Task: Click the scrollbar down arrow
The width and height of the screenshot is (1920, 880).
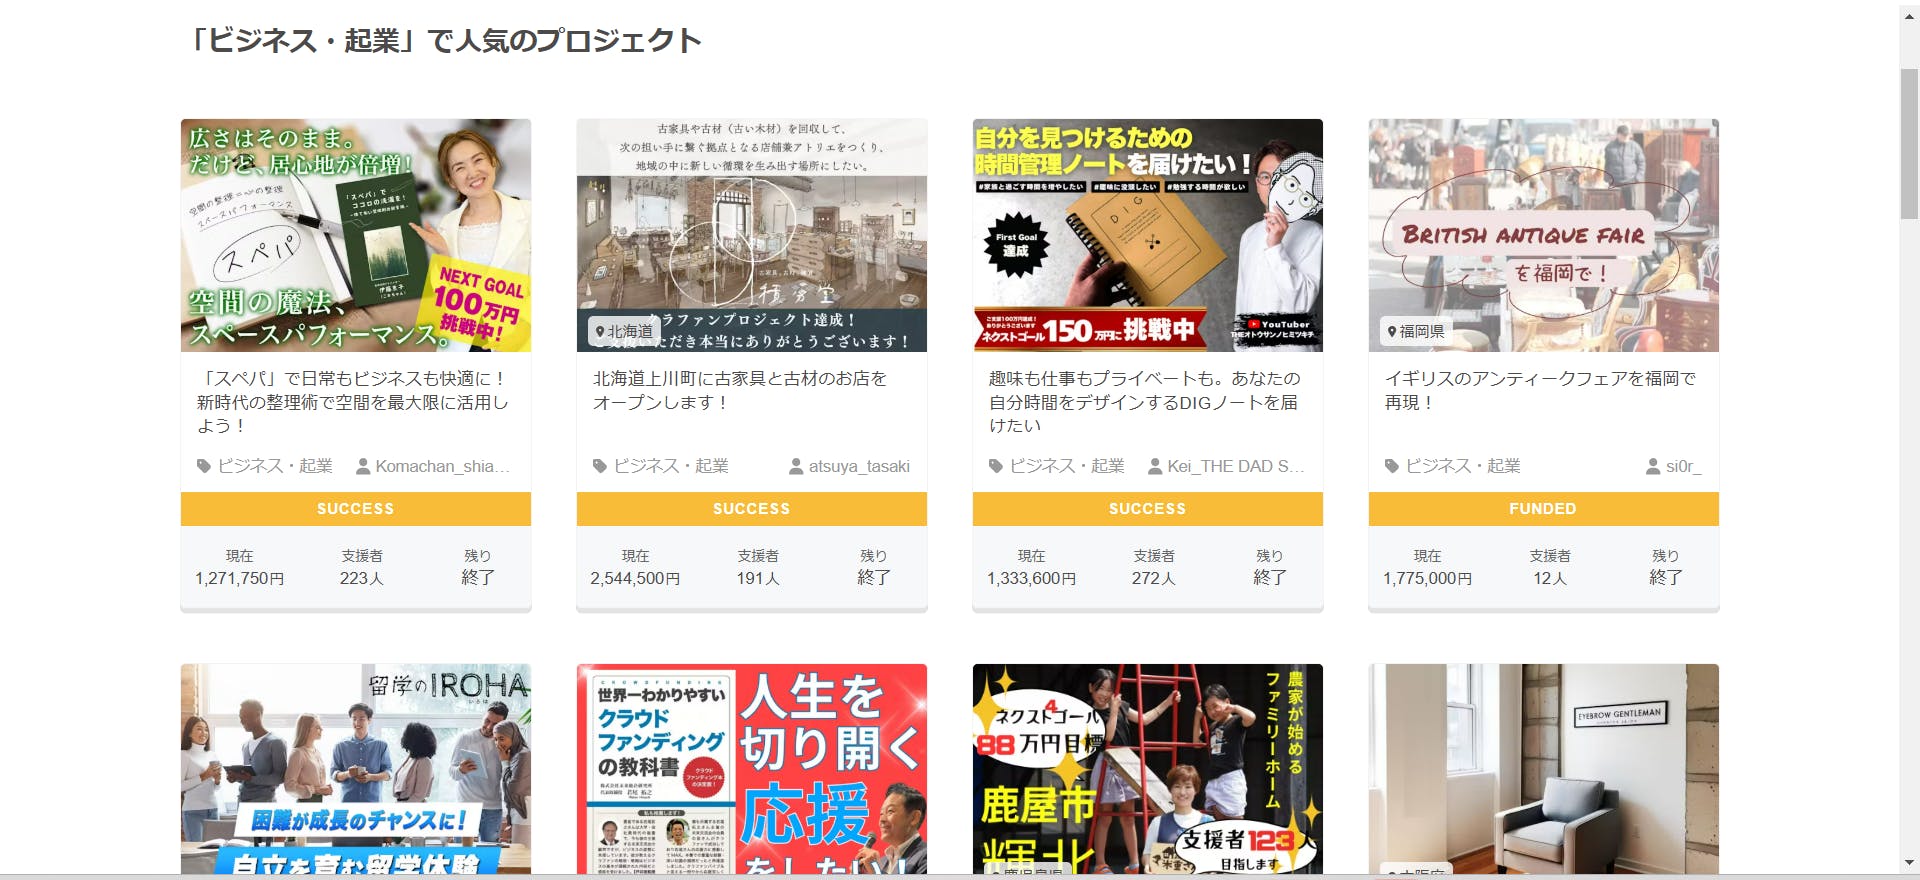Action: (1909, 862)
